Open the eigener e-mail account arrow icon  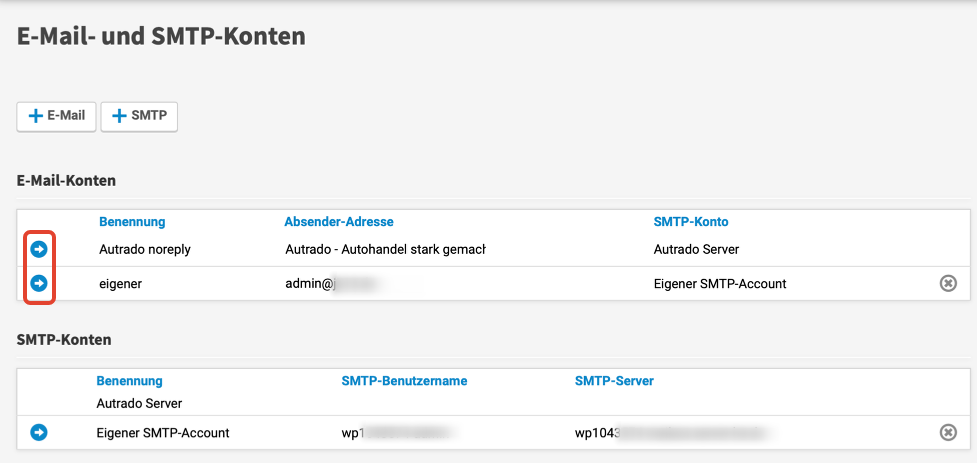click(39, 283)
